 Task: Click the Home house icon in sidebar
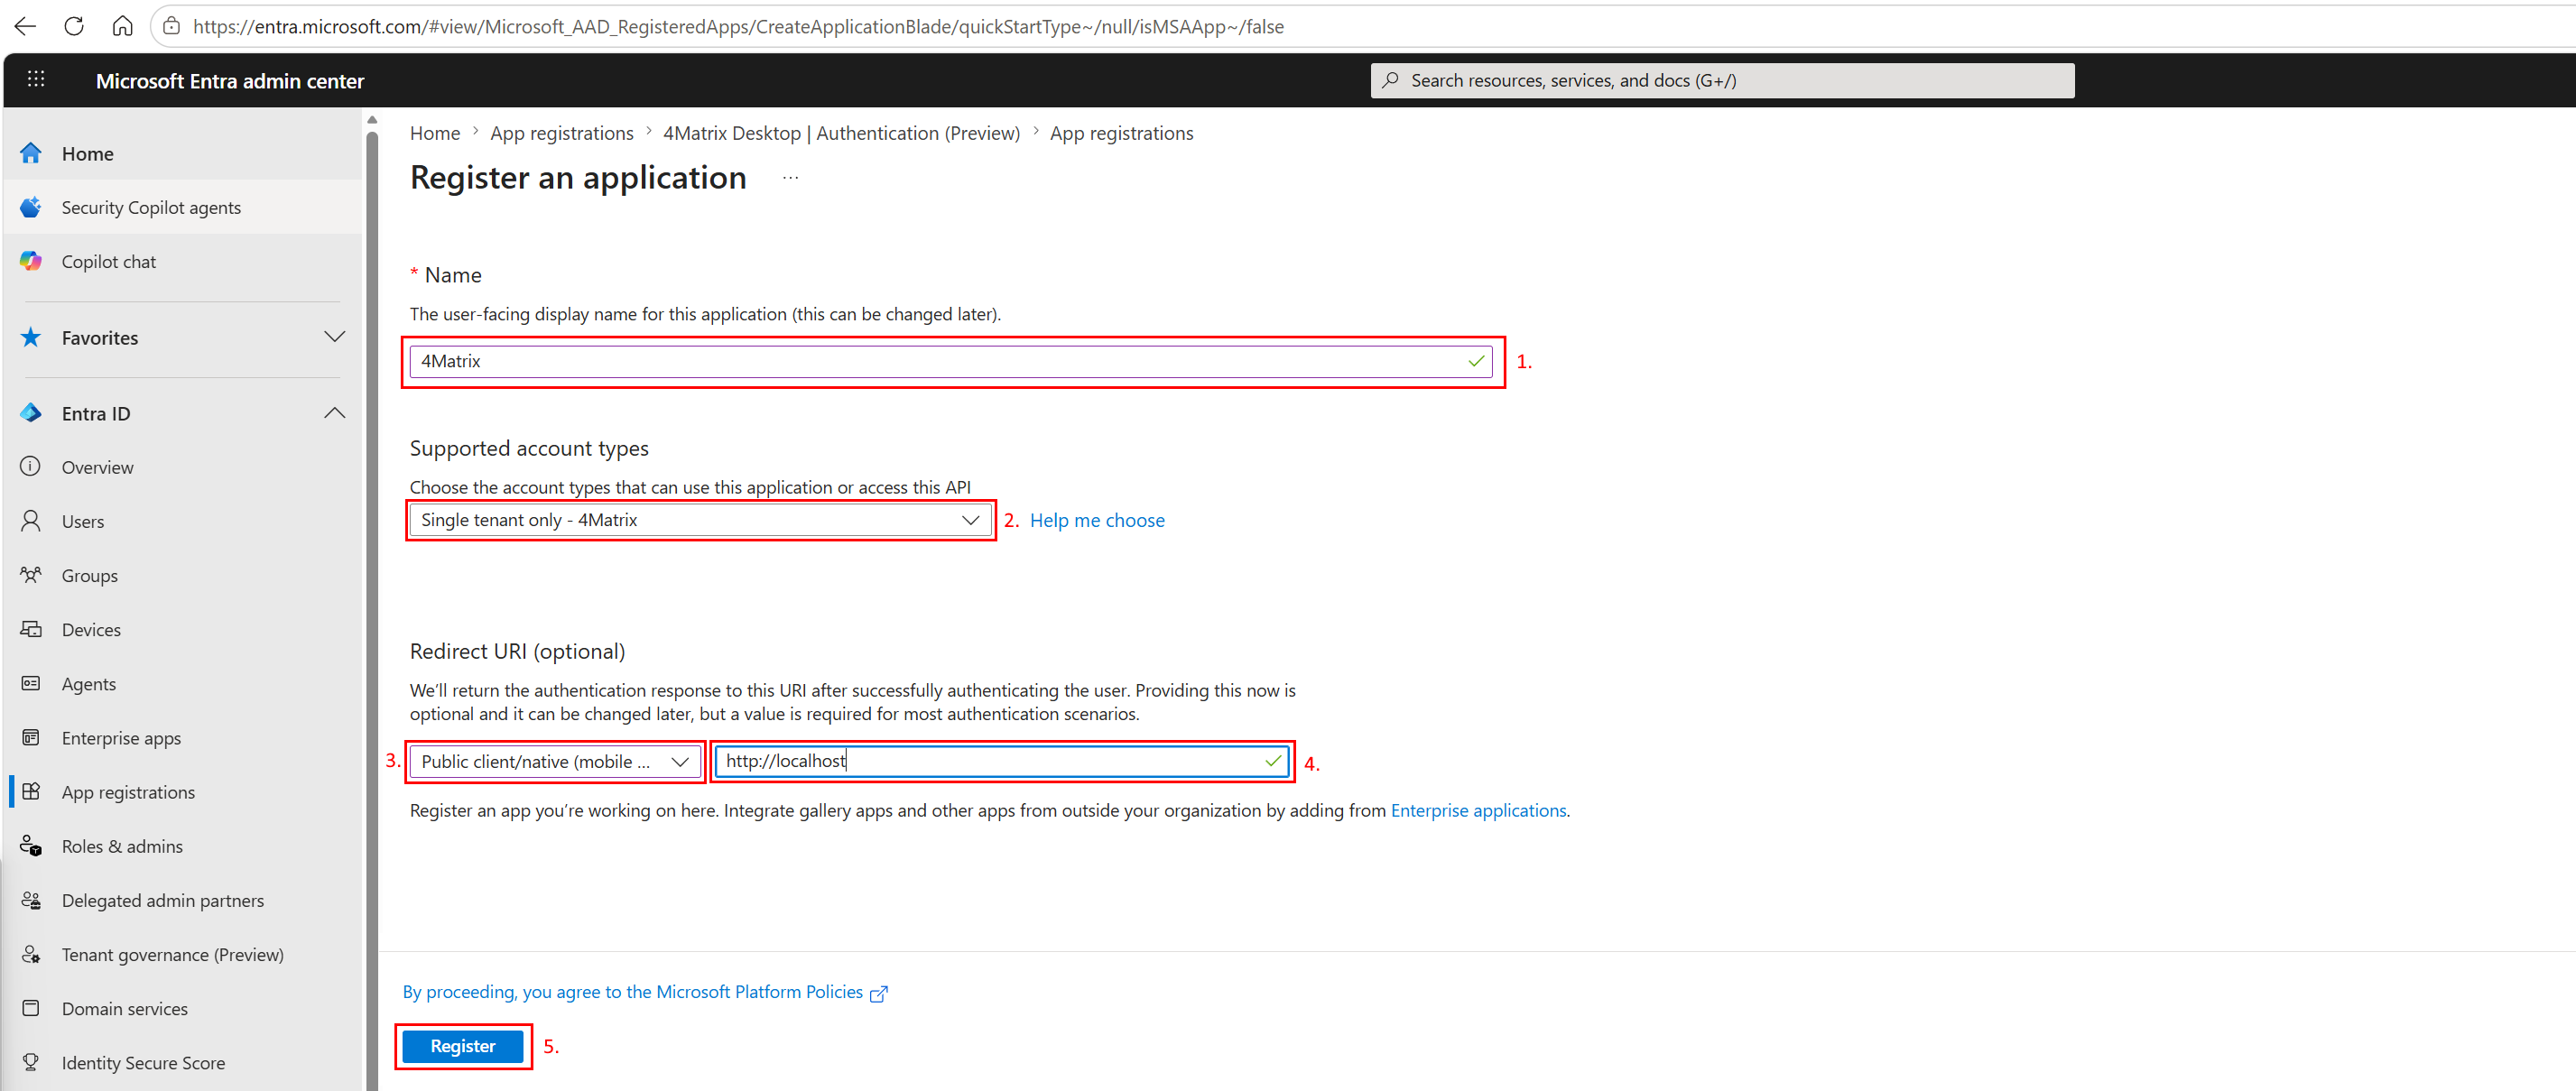(31, 153)
